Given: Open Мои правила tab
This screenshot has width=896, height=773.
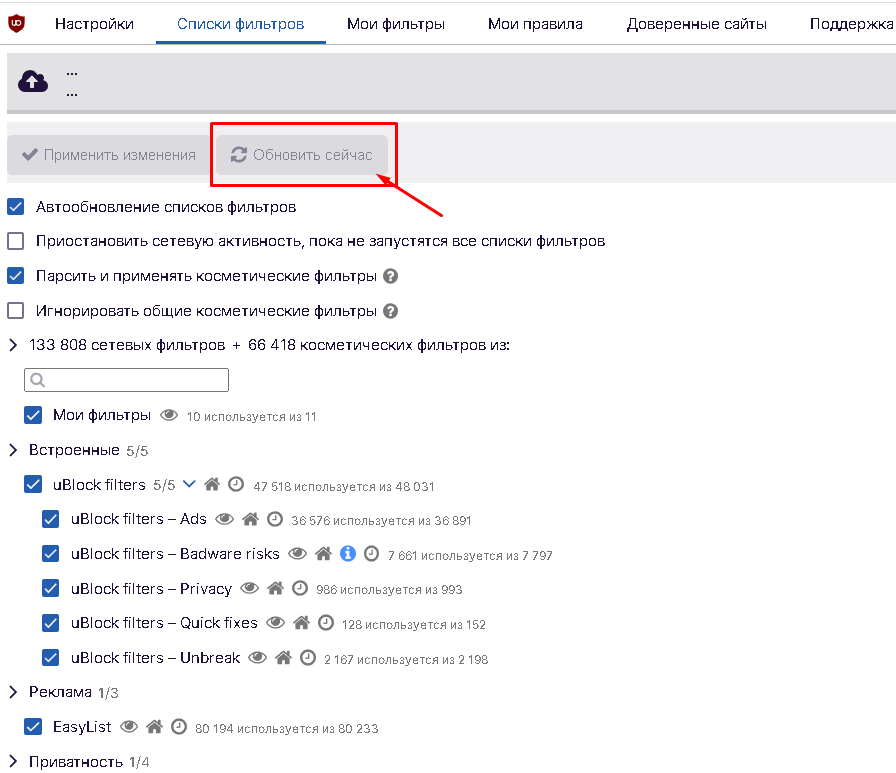Looking at the screenshot, I should pyautogui.click(x=535, y=24).
